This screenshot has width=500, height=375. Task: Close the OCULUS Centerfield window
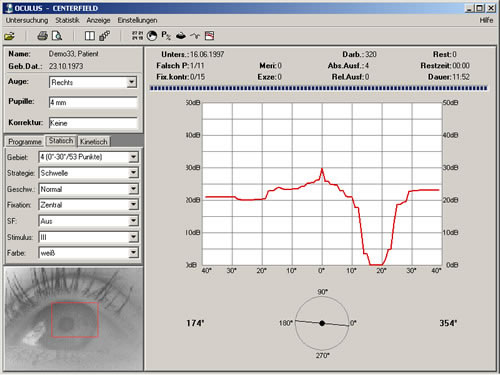pyautogui.click(x=491, y=8)
